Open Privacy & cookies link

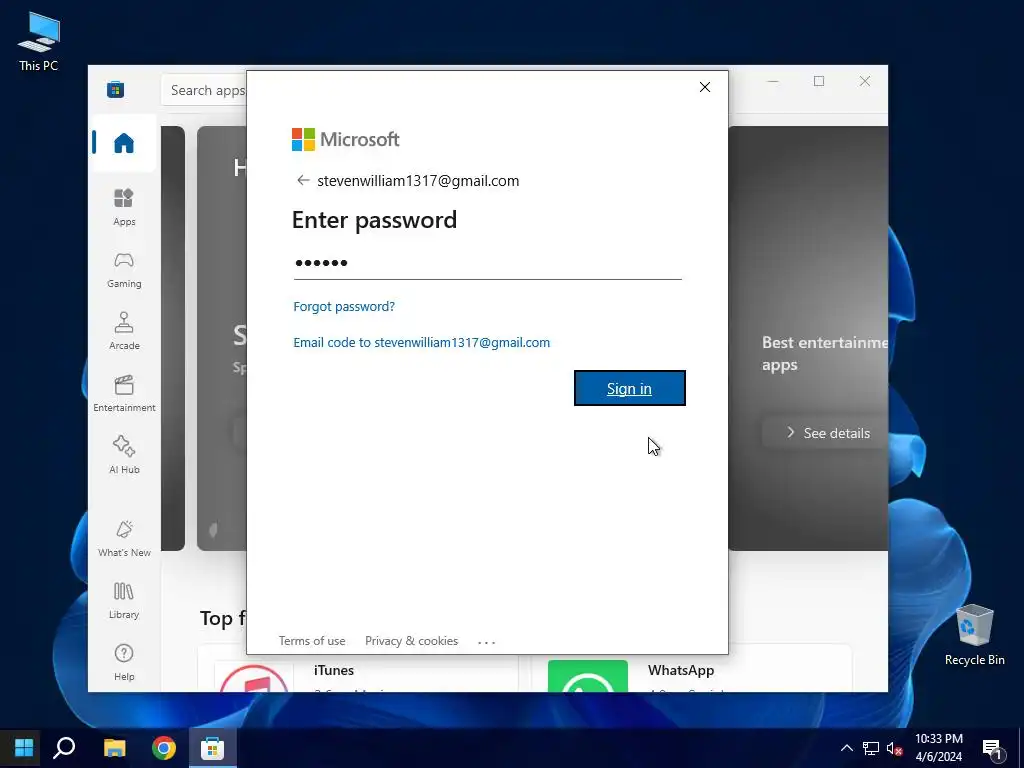click(x=411, y=641)
